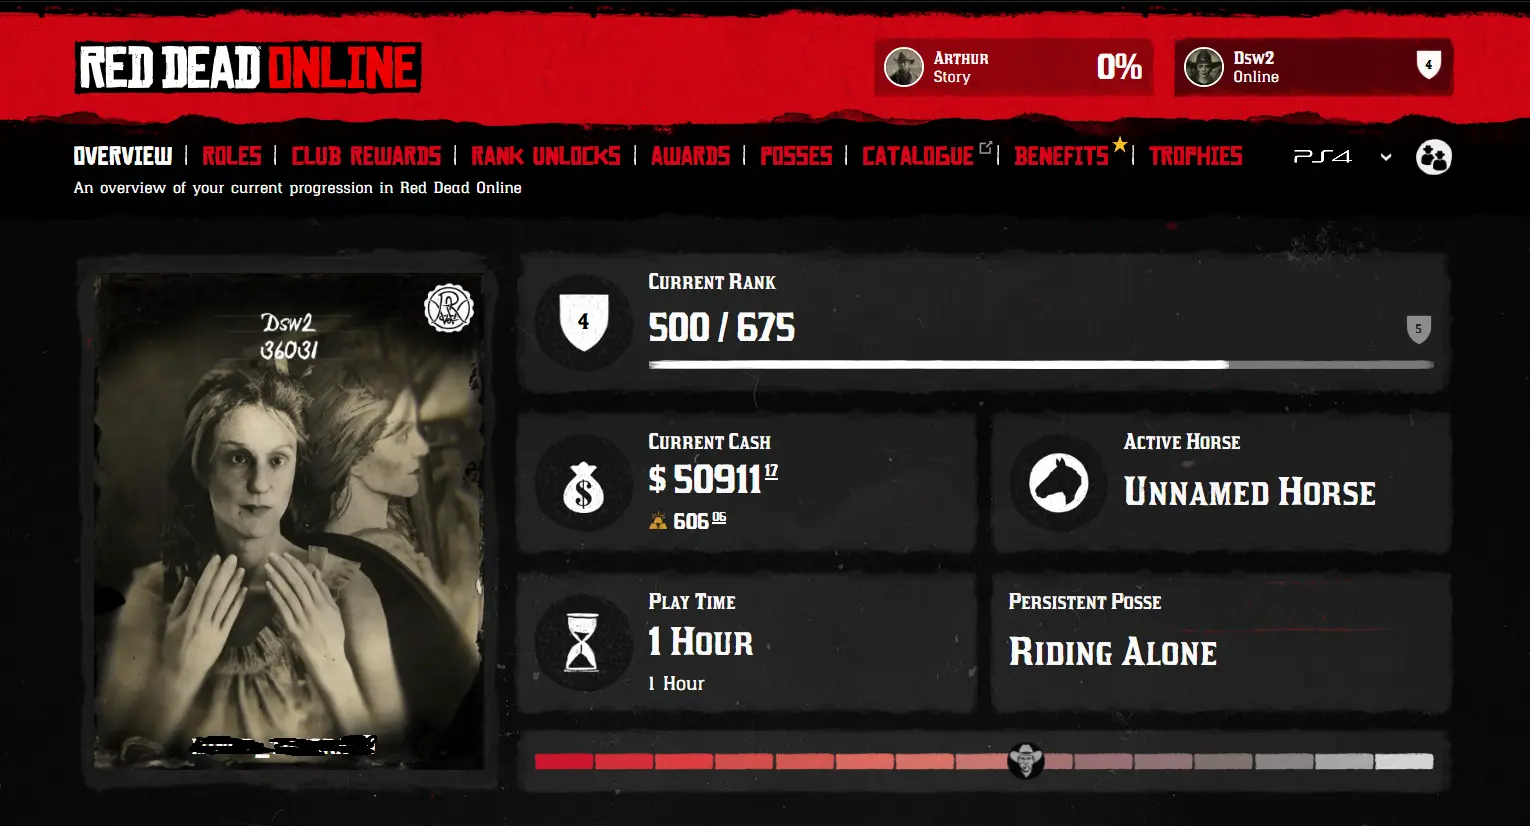Switch to Rank Unlocks tab
This screenshot has height=826, width=1530.
click(x=545, y=156)
